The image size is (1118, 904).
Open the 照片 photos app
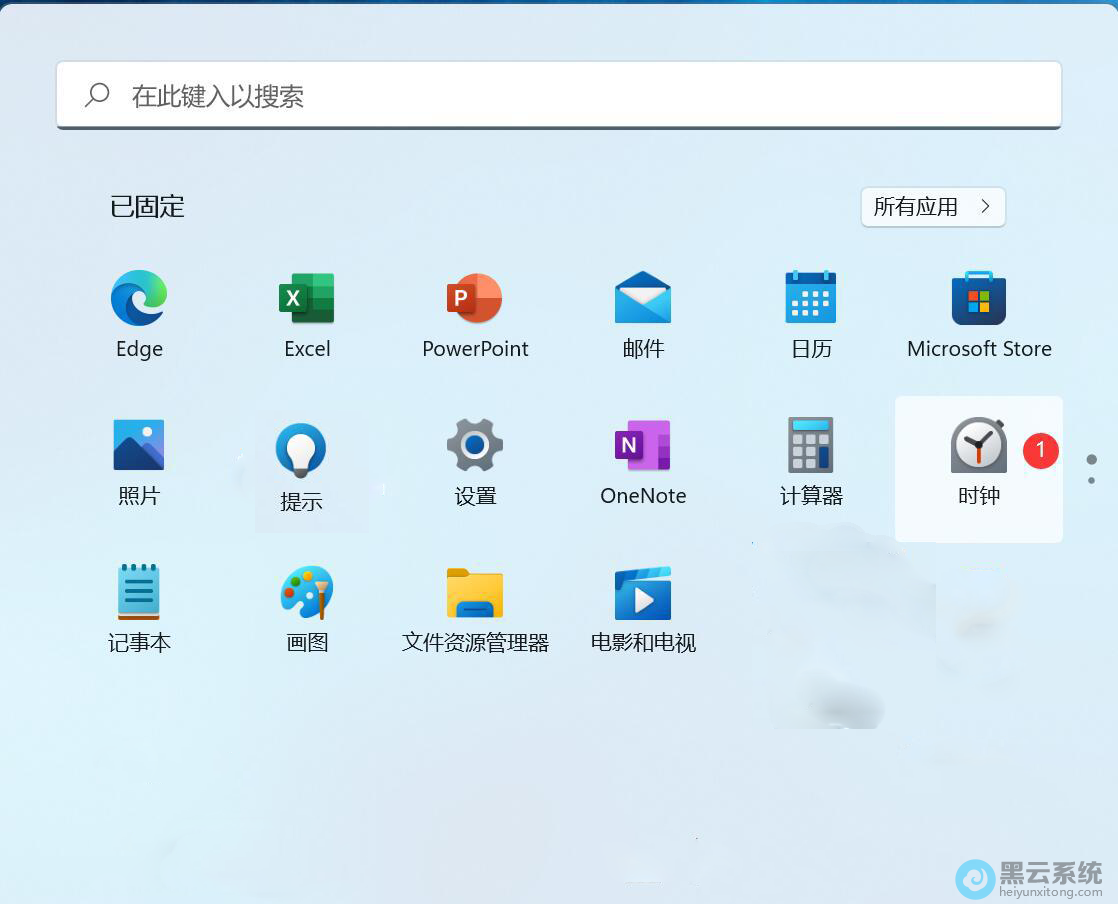pyautogui.click(x=139, y=445)
